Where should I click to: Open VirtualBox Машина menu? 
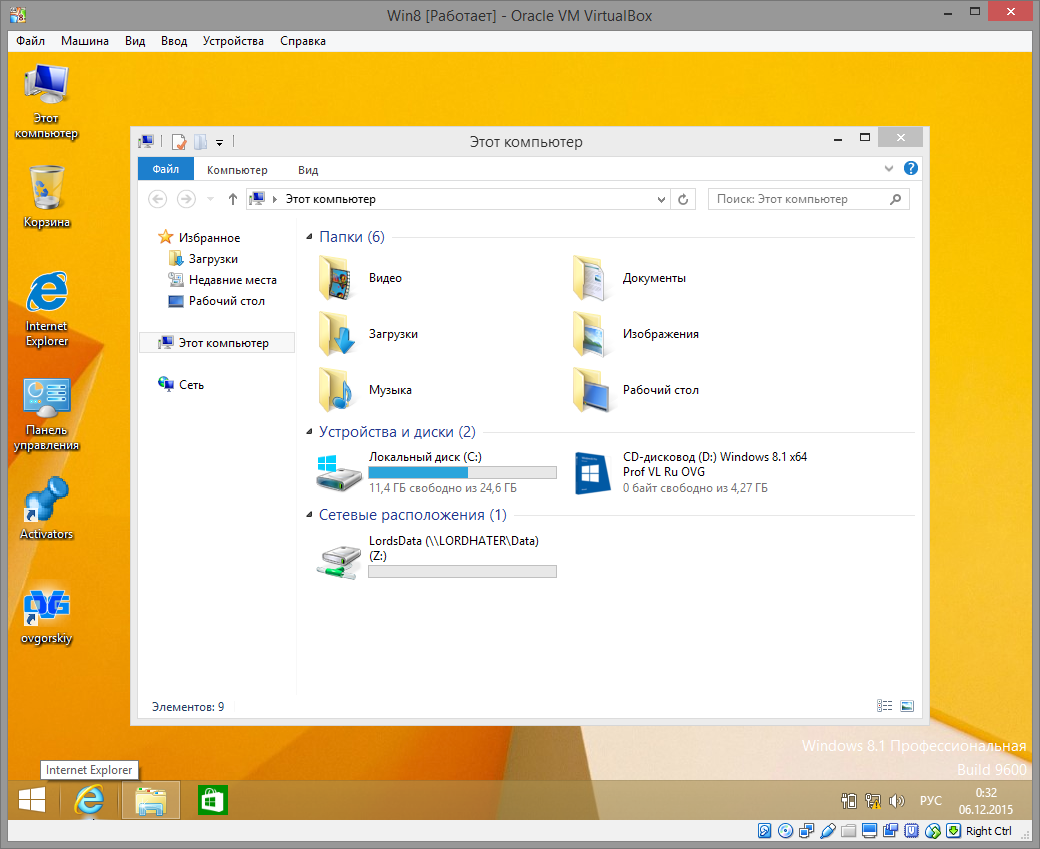(85, 40)
